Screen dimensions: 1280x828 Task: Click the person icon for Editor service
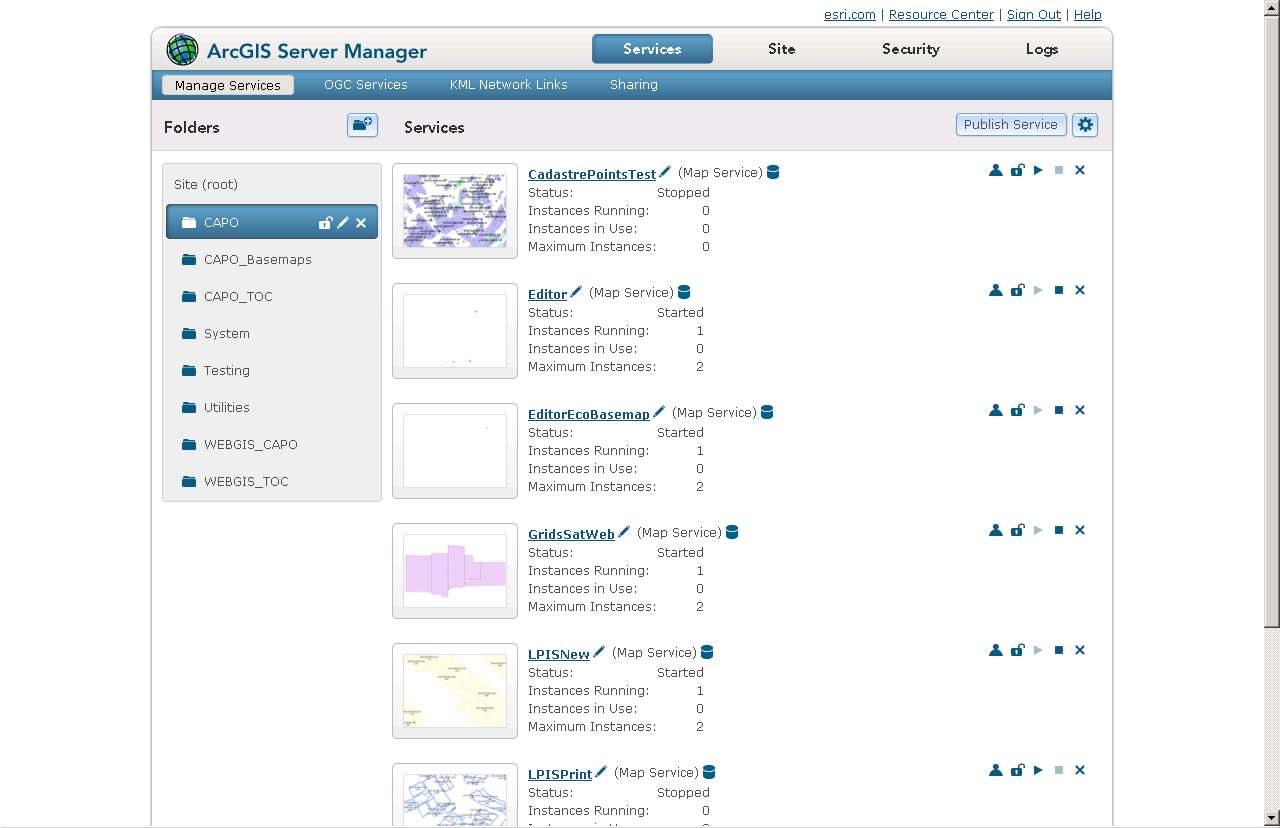point(996,290)
